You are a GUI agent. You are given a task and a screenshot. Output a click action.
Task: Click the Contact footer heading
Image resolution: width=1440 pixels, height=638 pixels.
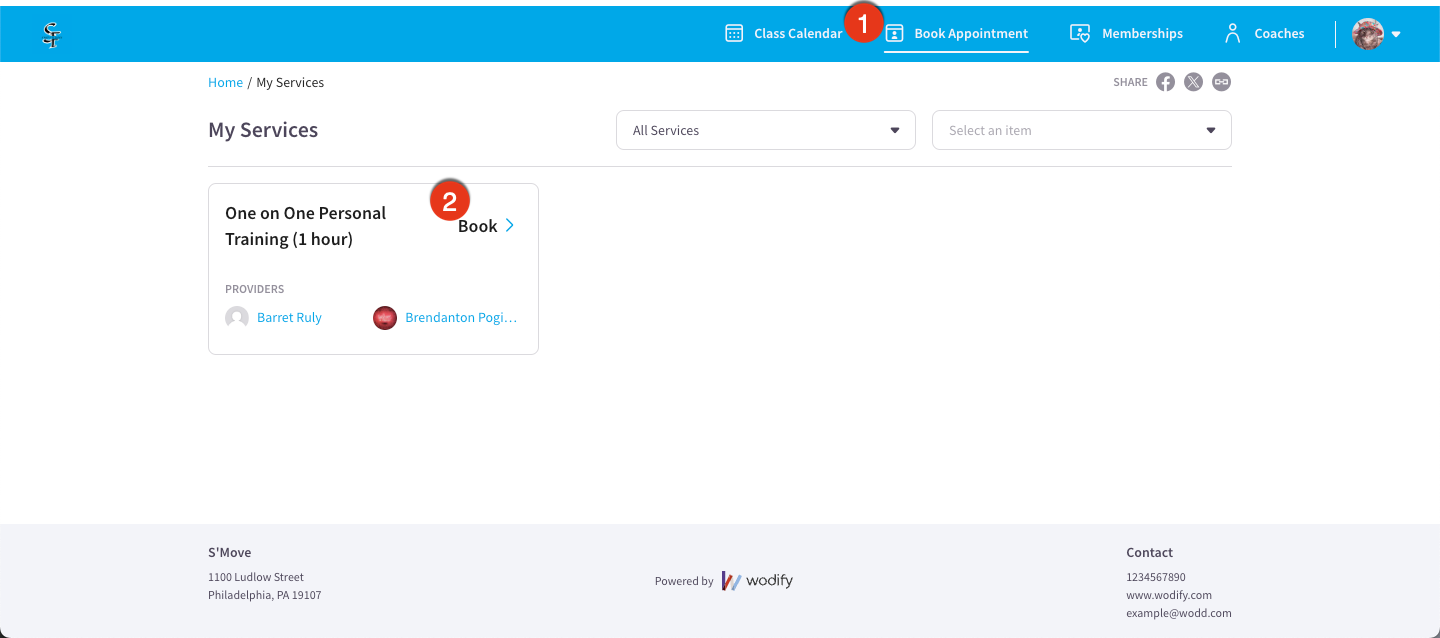click(1150, 552)
